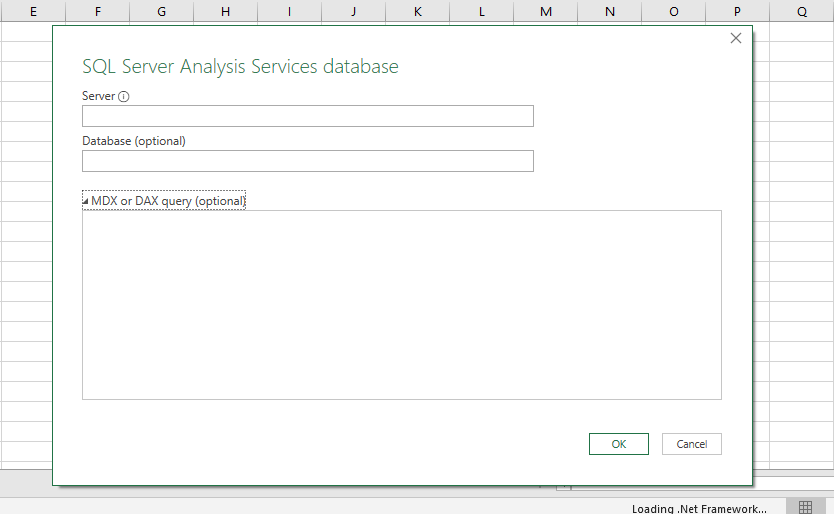Select column L header in Excel

(x=481, y=11)
